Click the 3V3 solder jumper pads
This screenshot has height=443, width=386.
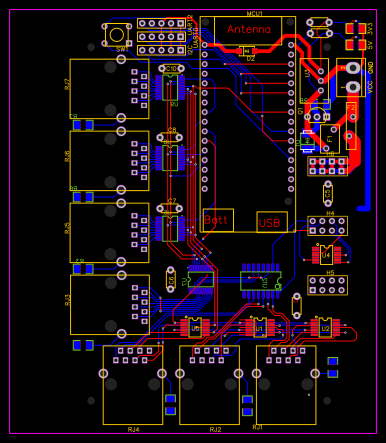tap(356, 28)
